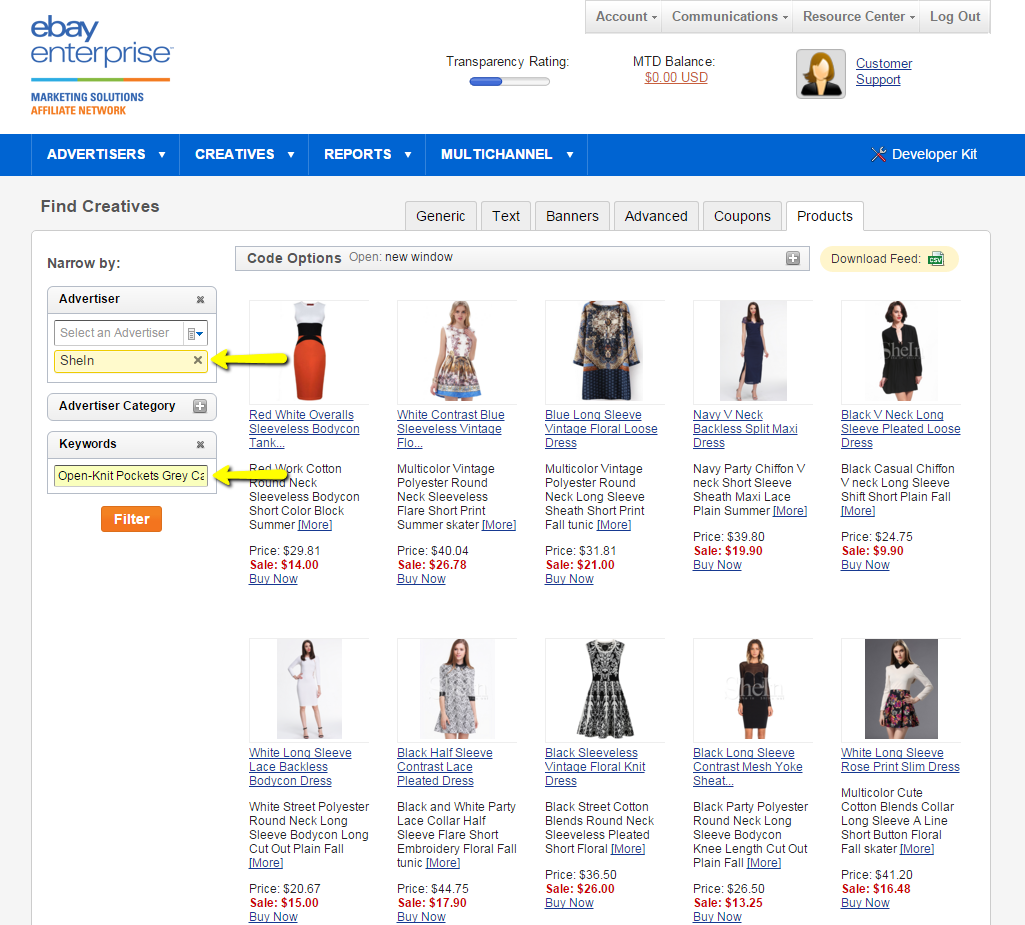1025x925 pixels.
Task: Open the Black Sleeveless Vintage Floral Knit image
Action: [605, 689]
